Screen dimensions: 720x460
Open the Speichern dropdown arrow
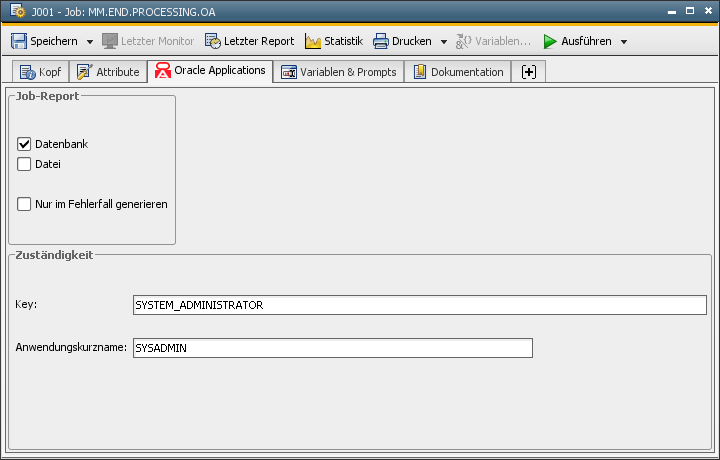click(x=90, y=42)
